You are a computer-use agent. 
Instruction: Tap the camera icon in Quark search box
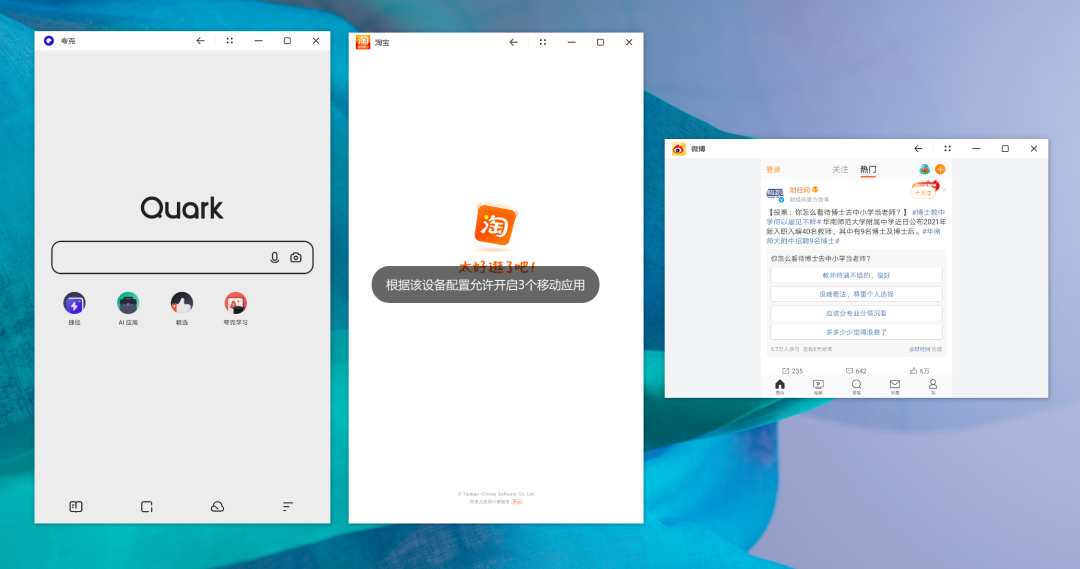(295, 257)
